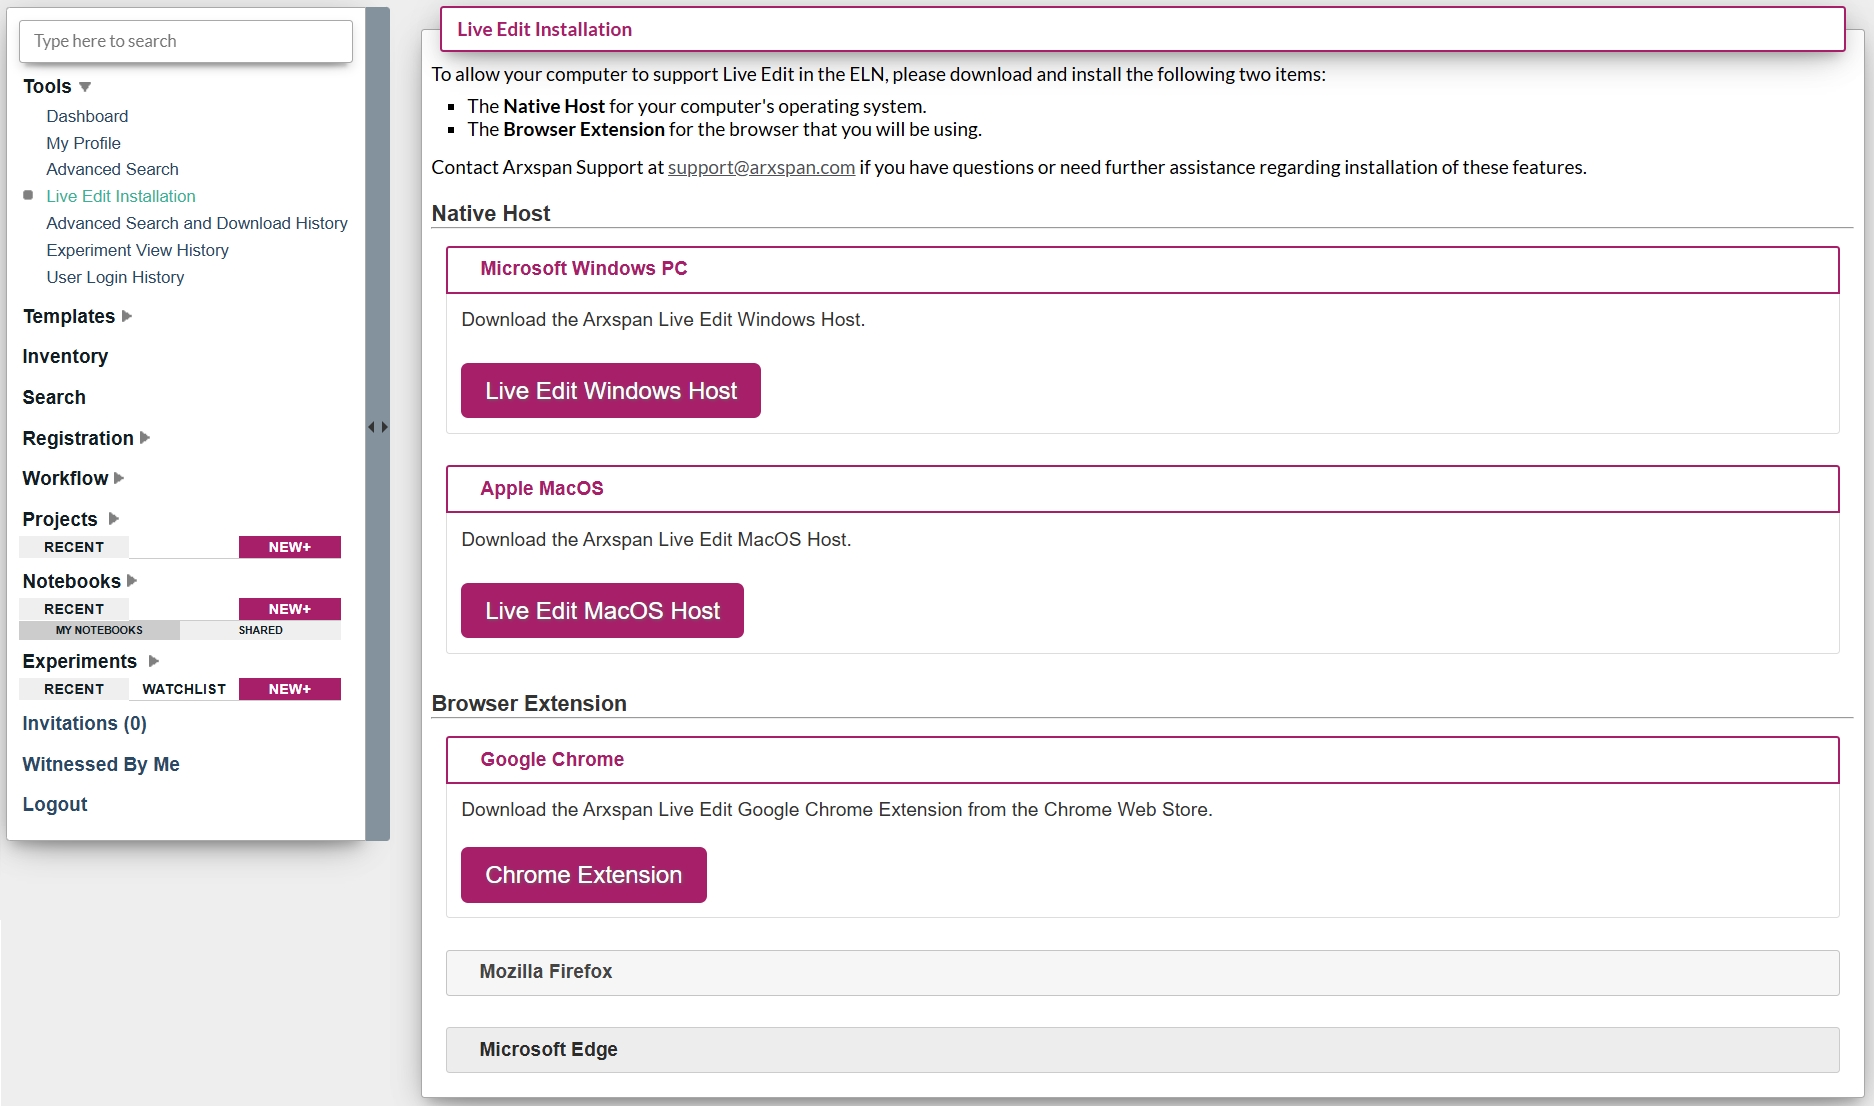Collapse the Apple MacOS section
The width and height of the screenshot is (1874, 1106).
(1142, 489)
